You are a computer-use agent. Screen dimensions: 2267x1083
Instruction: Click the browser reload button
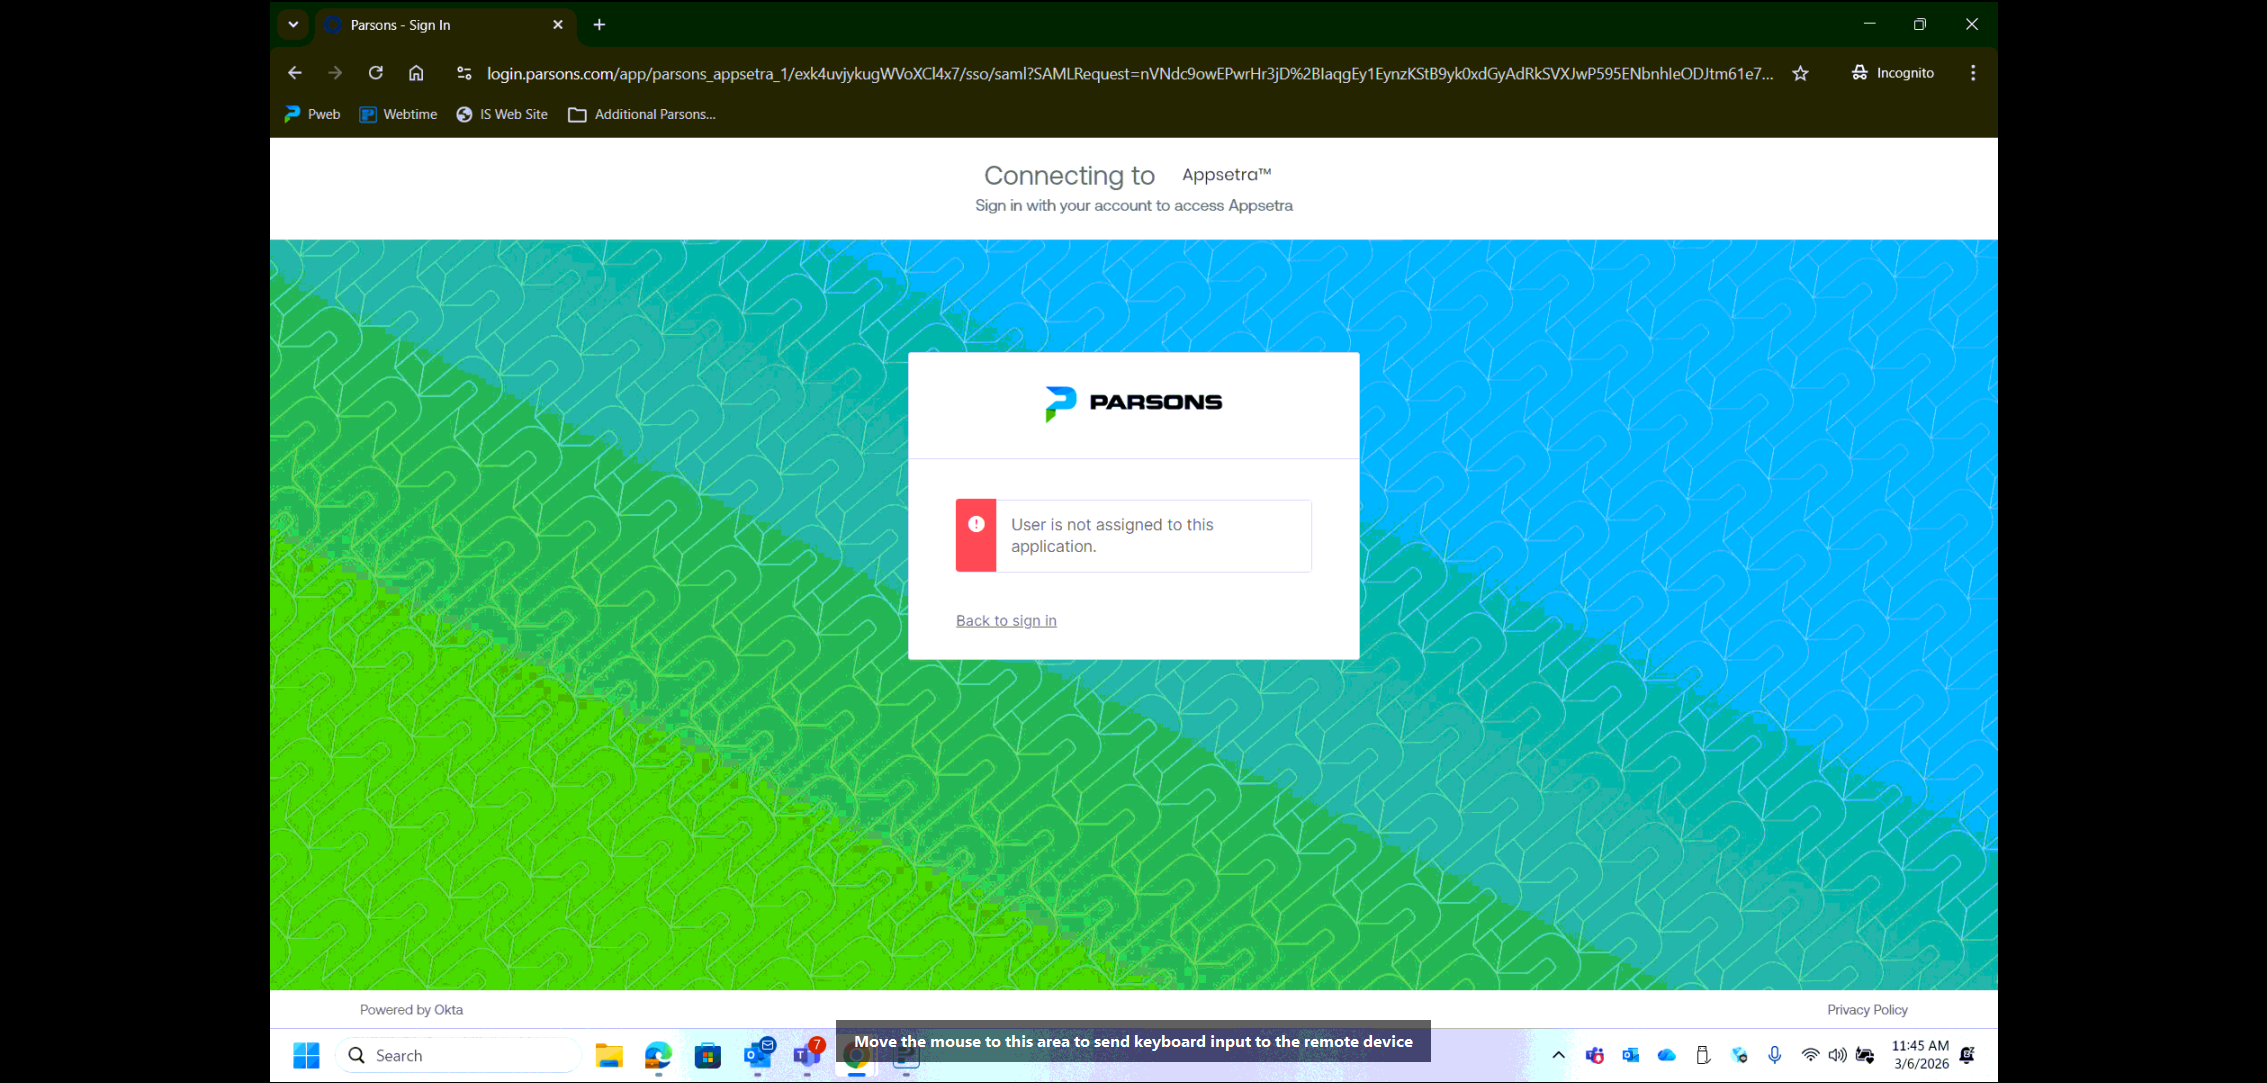point(375,73)
